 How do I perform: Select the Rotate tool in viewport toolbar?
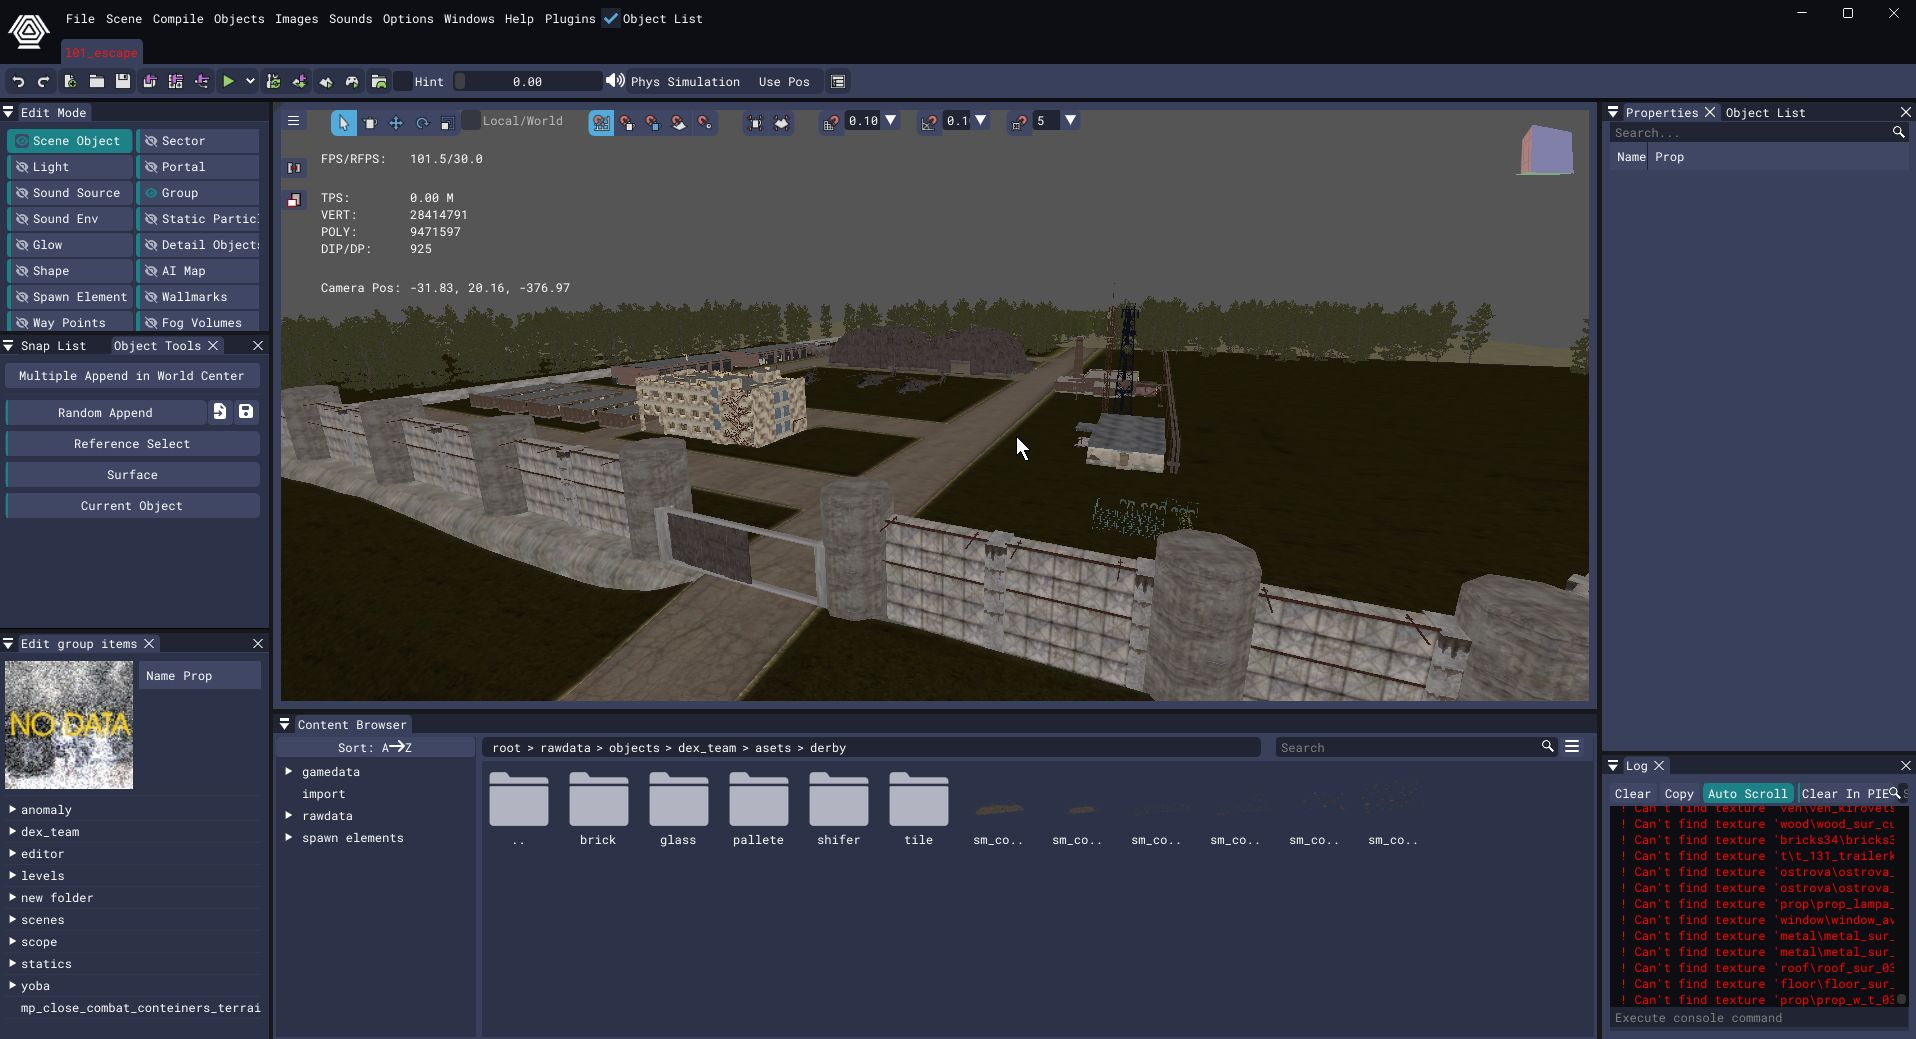[x=422, y=122]
